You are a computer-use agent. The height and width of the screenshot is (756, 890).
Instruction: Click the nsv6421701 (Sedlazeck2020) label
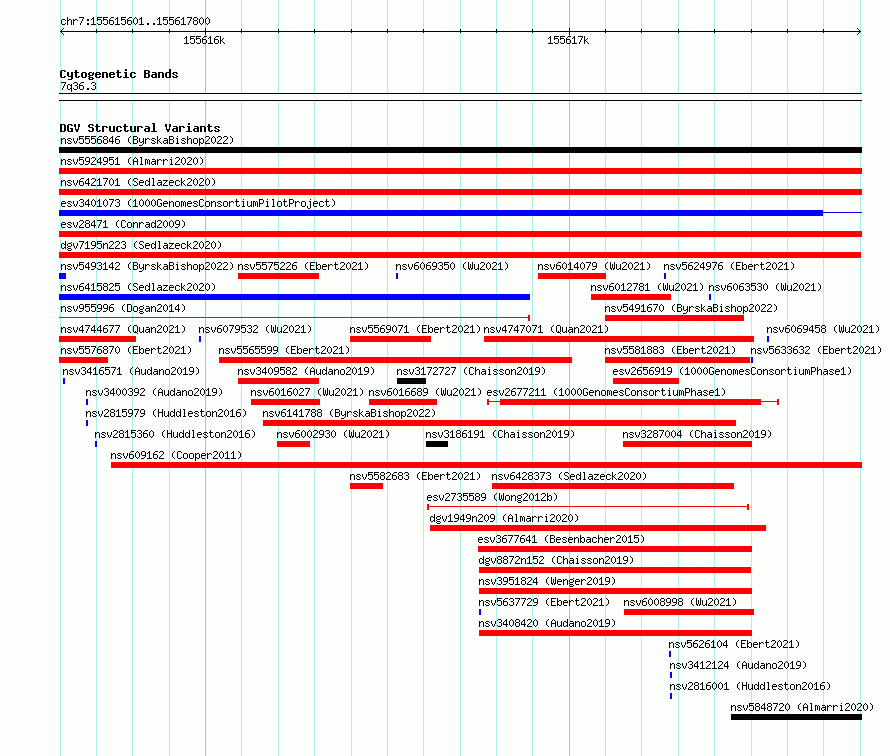[138, 182]
